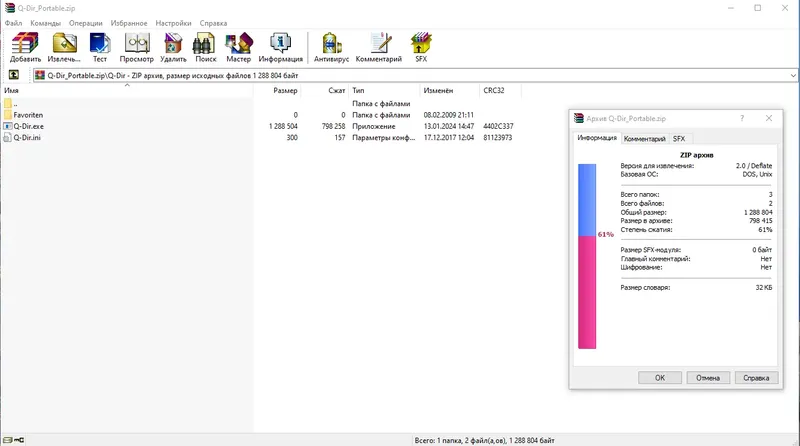Open the Файл menu

pyautogui.click(x=13, y=23)
